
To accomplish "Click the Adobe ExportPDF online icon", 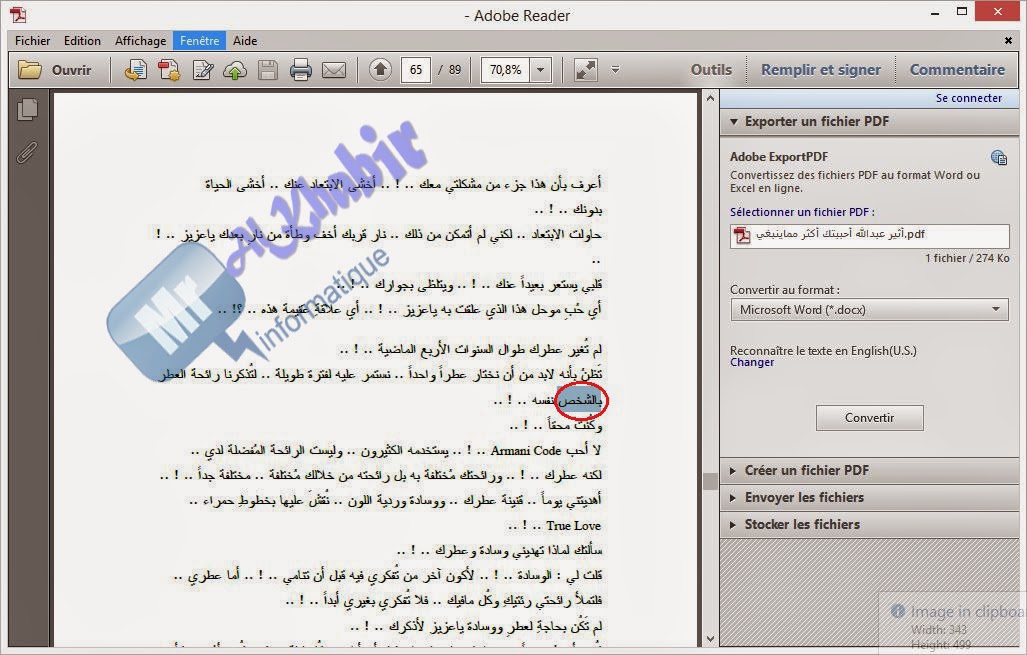I will pyautogui.click(x=999, y=157).
